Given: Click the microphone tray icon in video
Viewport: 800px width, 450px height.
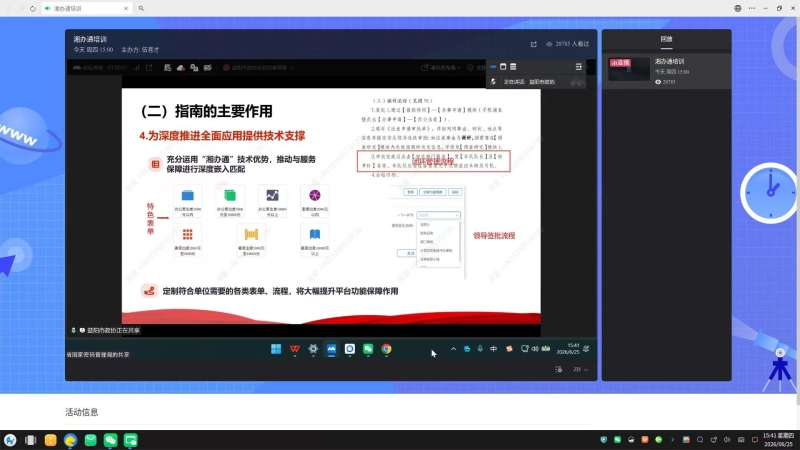Looking at the screenshot, I should (480, 349).
